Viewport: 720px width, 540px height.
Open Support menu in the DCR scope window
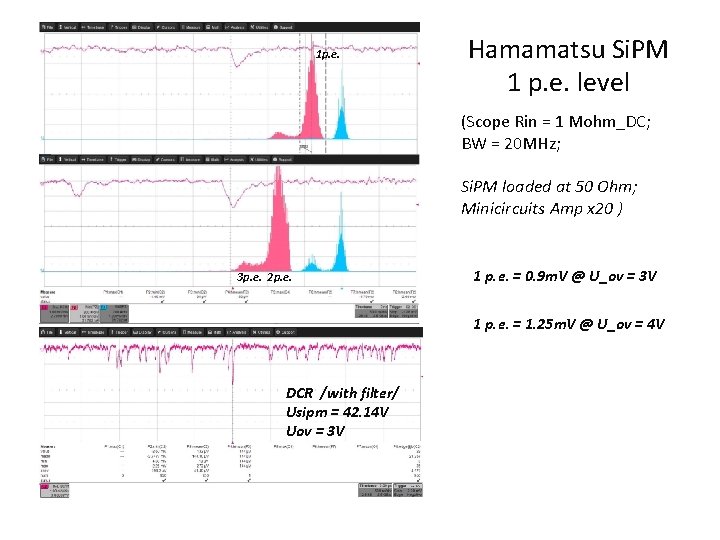click(285, 332)
